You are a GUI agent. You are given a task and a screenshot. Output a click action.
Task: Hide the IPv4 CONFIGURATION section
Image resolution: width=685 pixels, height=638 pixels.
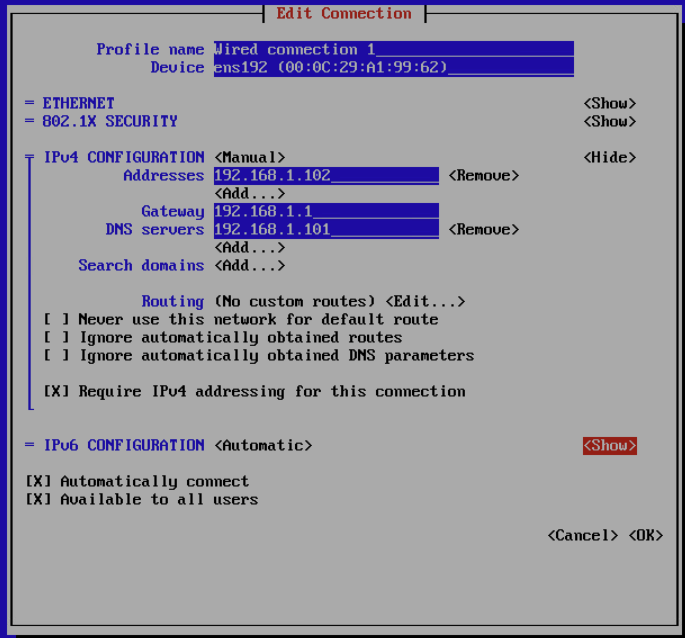coord(610,157)
